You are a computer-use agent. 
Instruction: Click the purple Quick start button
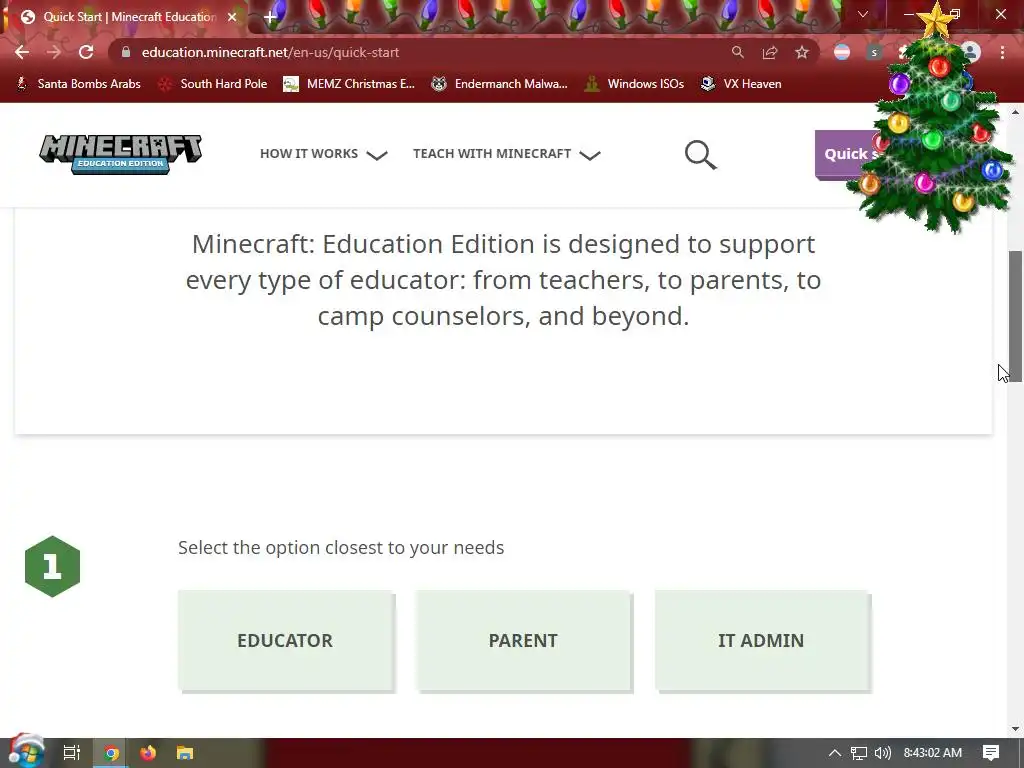pyautogui.click(x=849, y=154)
